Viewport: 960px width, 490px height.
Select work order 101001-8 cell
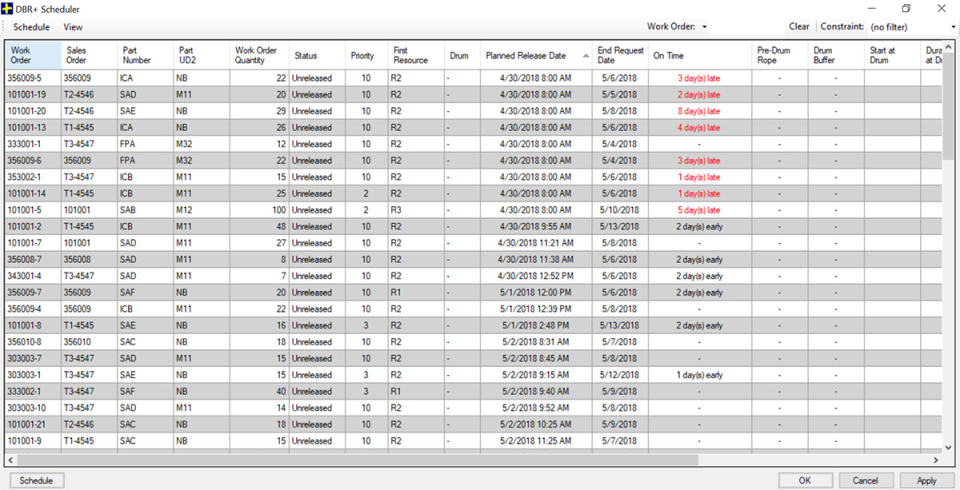pos(33,326)
